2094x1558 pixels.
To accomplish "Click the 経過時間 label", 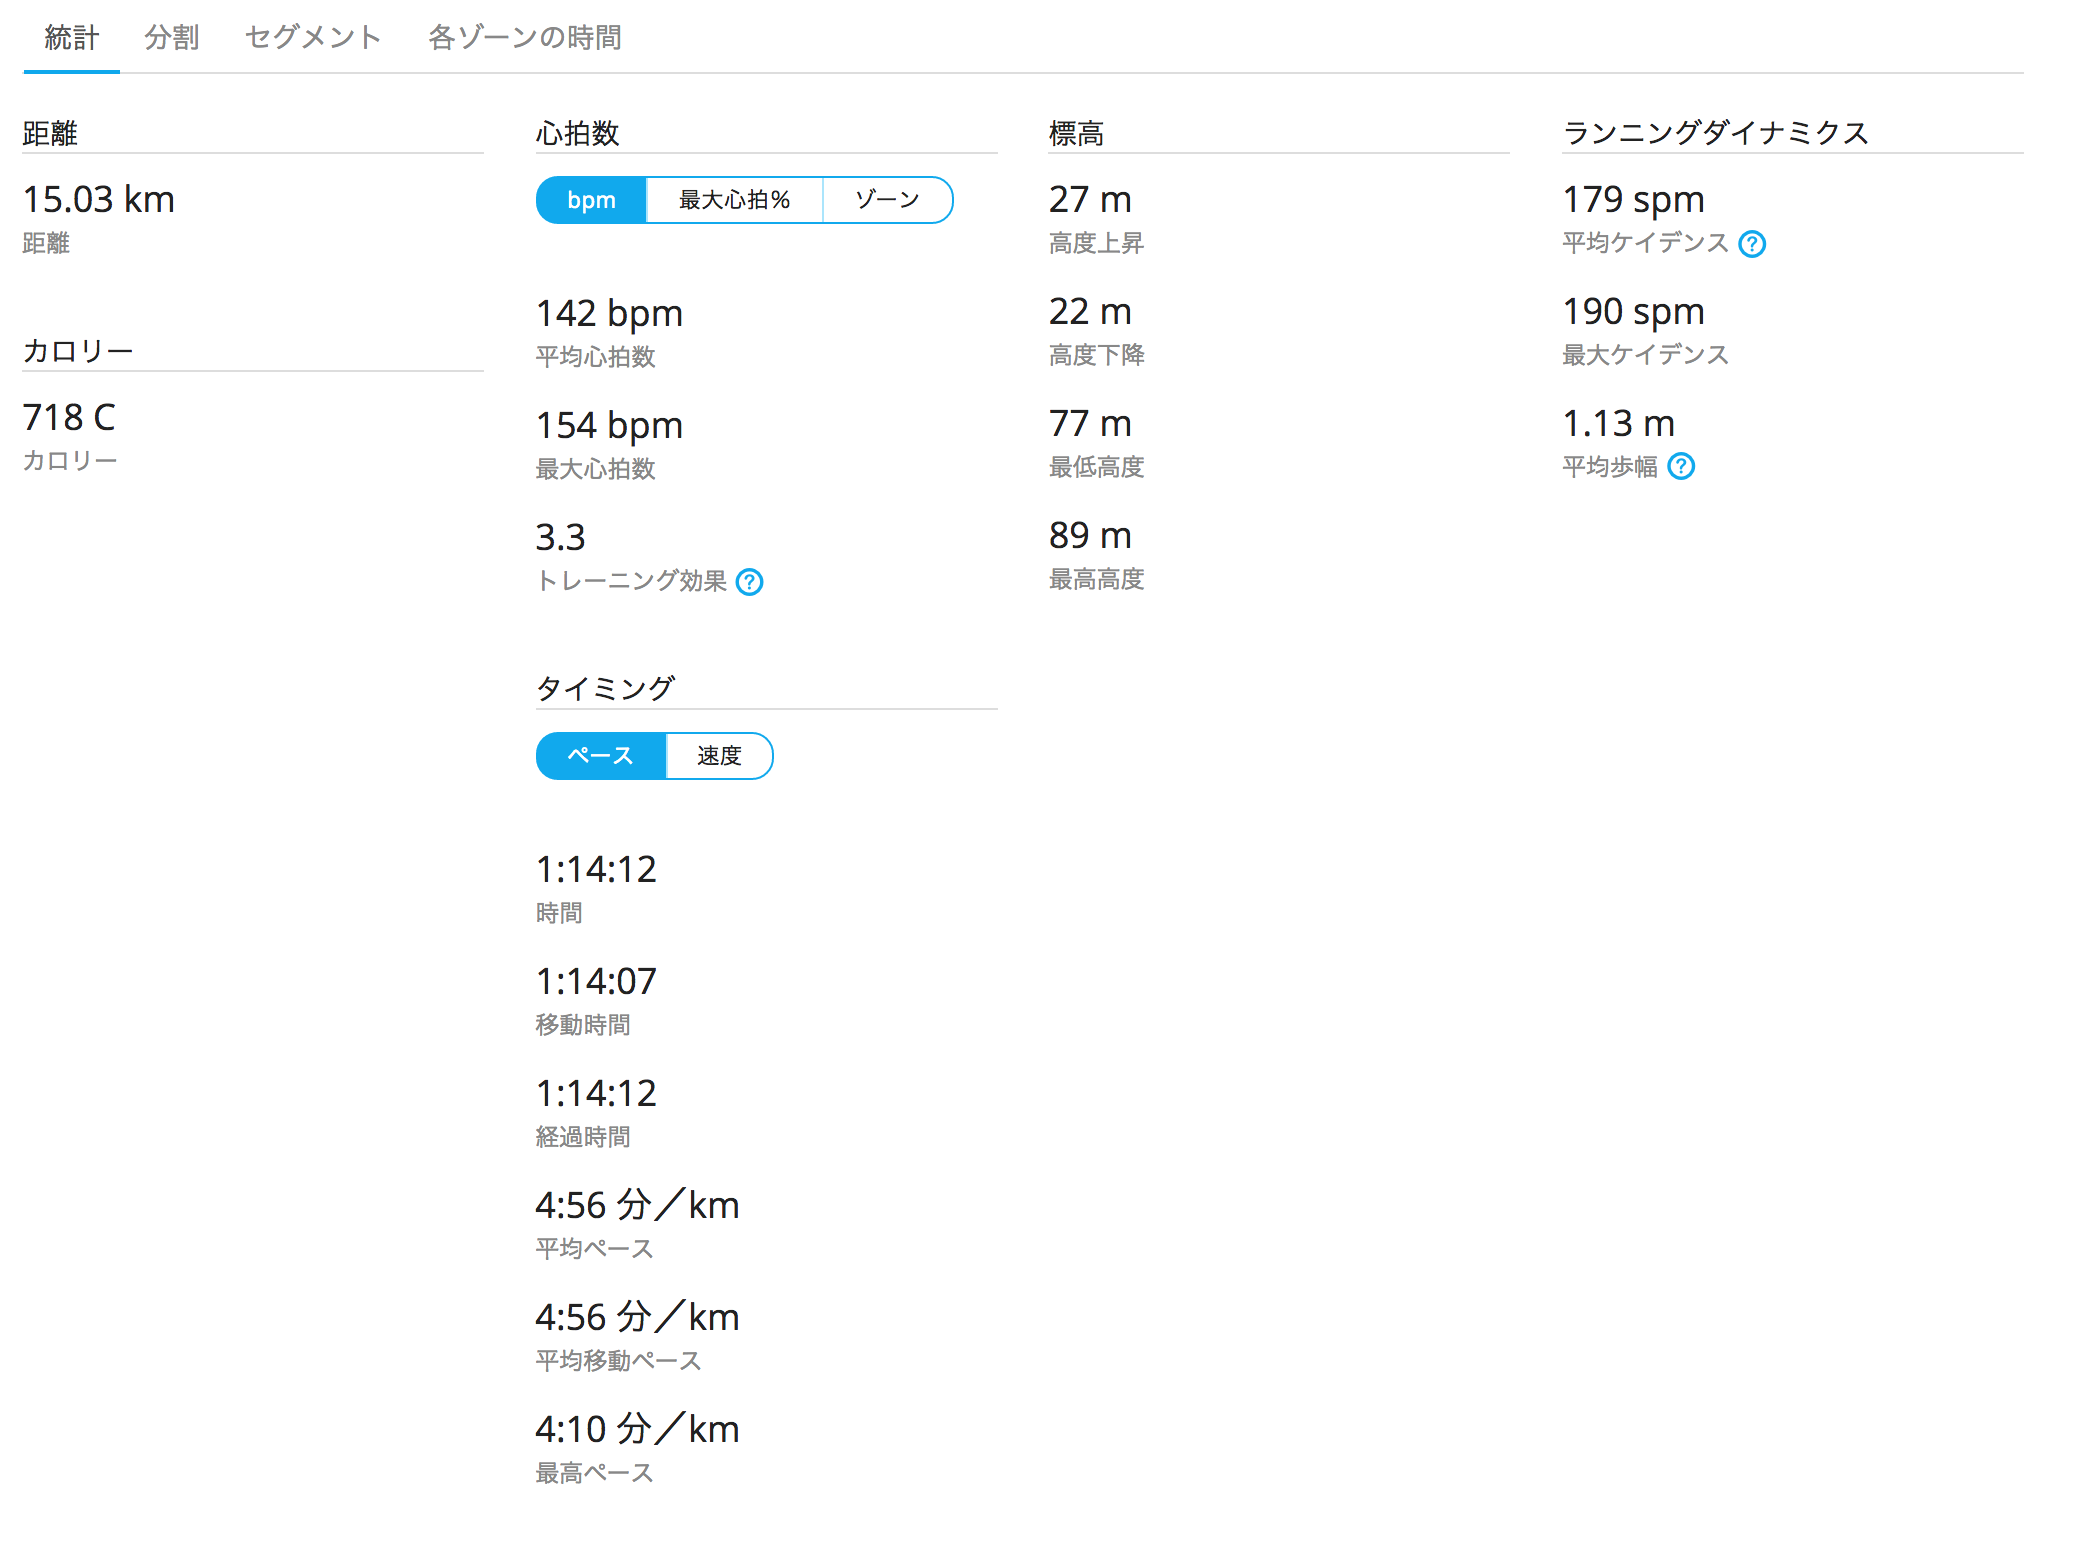I will click(583, 1137).
